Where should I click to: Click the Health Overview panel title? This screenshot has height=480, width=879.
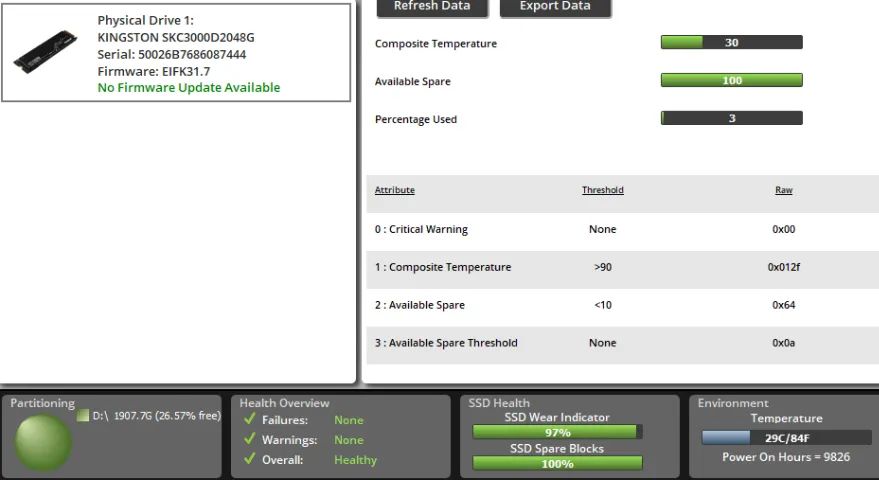tap(284, 403)
